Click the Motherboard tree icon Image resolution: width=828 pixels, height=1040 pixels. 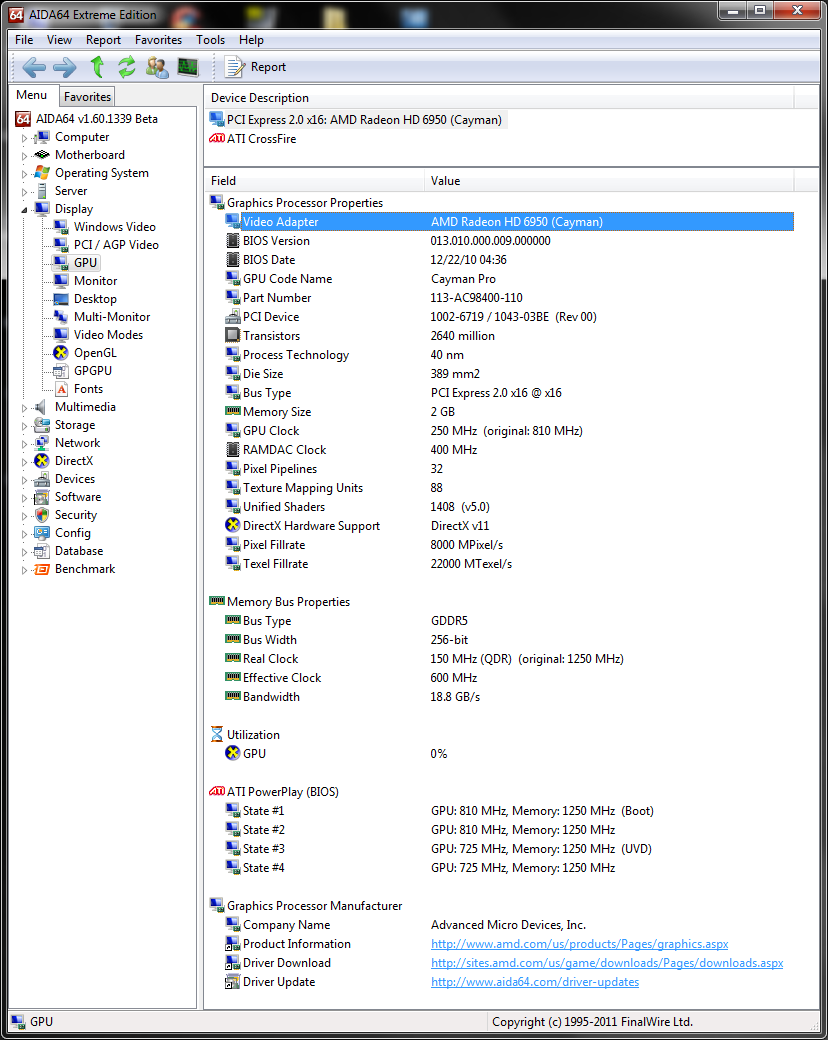42,155
